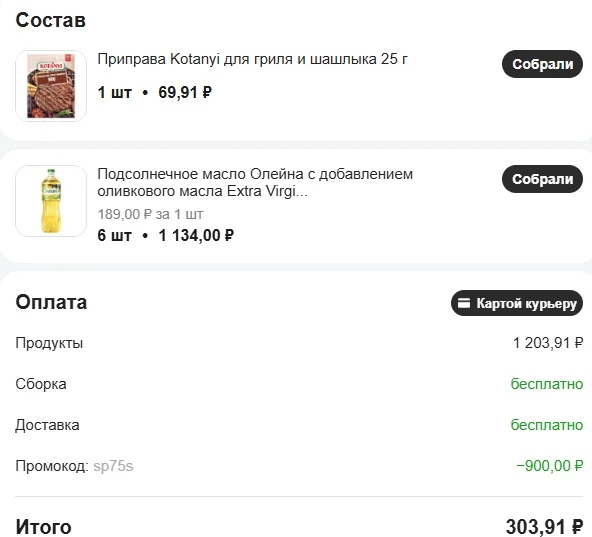592x537 pixels.
Task: Open the Oleina sunflower oil product title
Action: pyautogui.click(x=255, y=183)
